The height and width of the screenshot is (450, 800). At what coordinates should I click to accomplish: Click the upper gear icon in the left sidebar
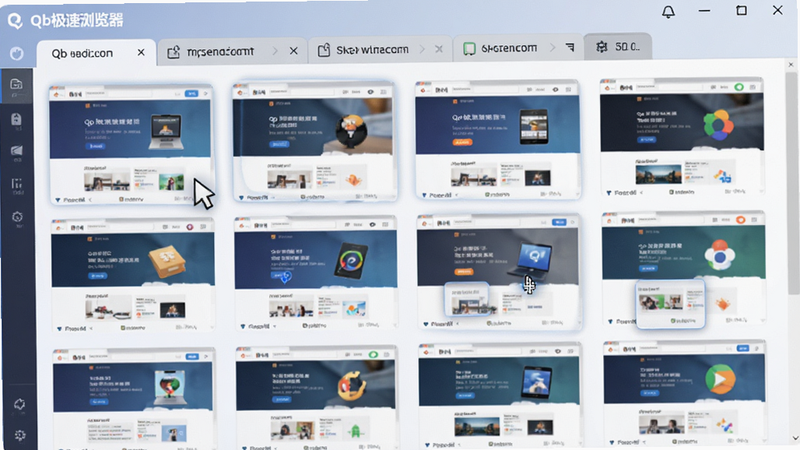click(x=17, y=217)
